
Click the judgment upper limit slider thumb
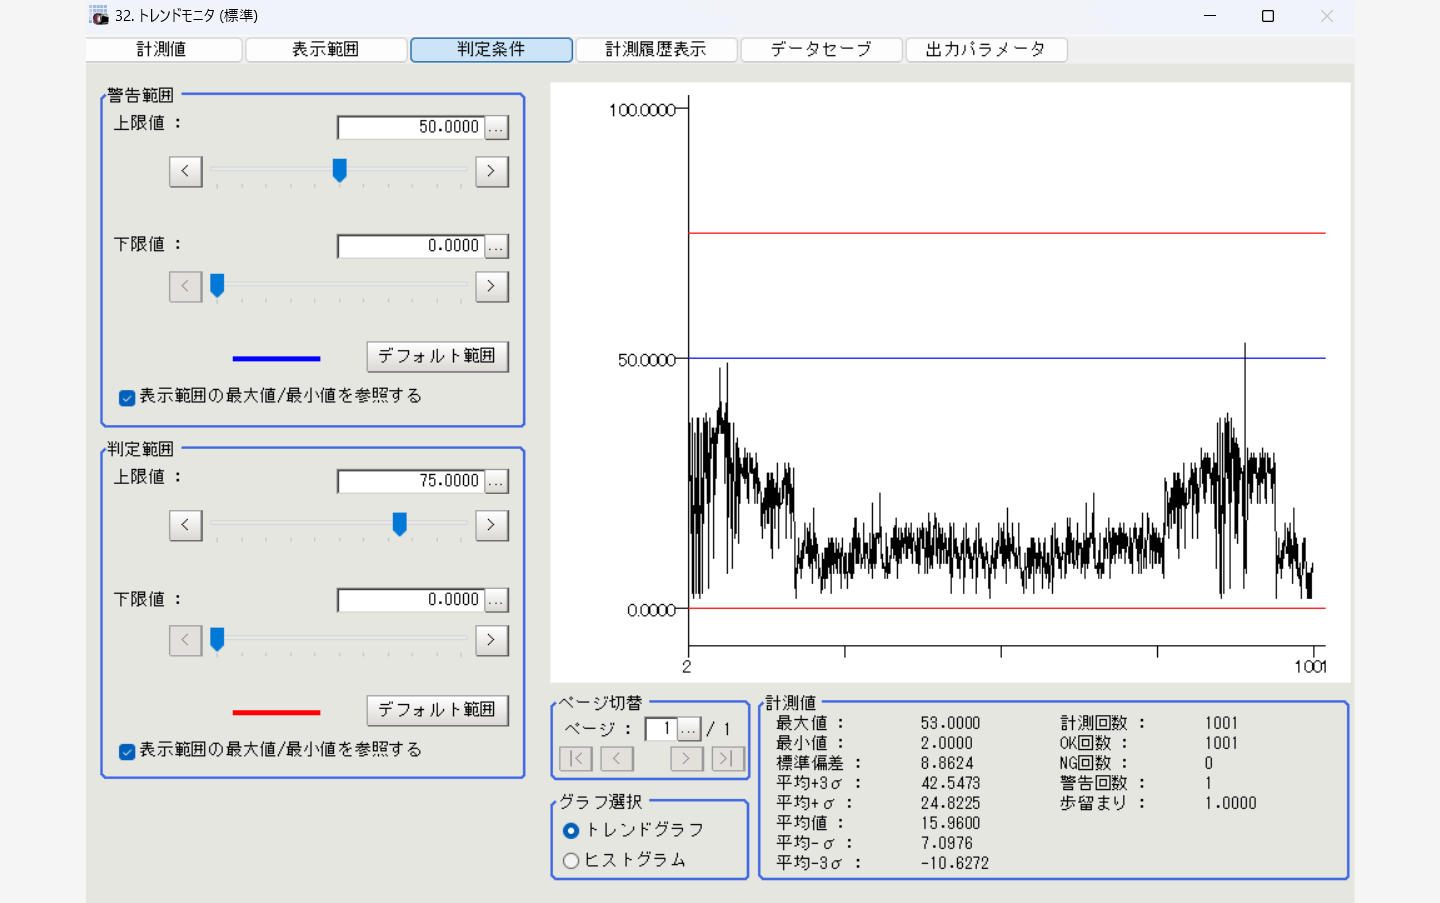click(x=400, y=524)
